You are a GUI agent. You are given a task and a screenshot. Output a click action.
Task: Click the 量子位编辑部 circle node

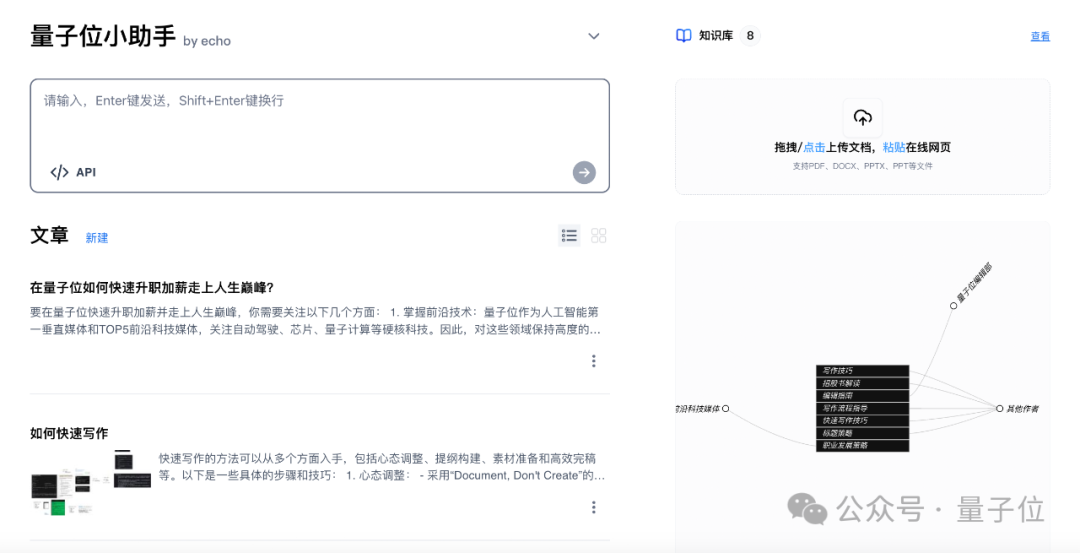click(953, 305)
